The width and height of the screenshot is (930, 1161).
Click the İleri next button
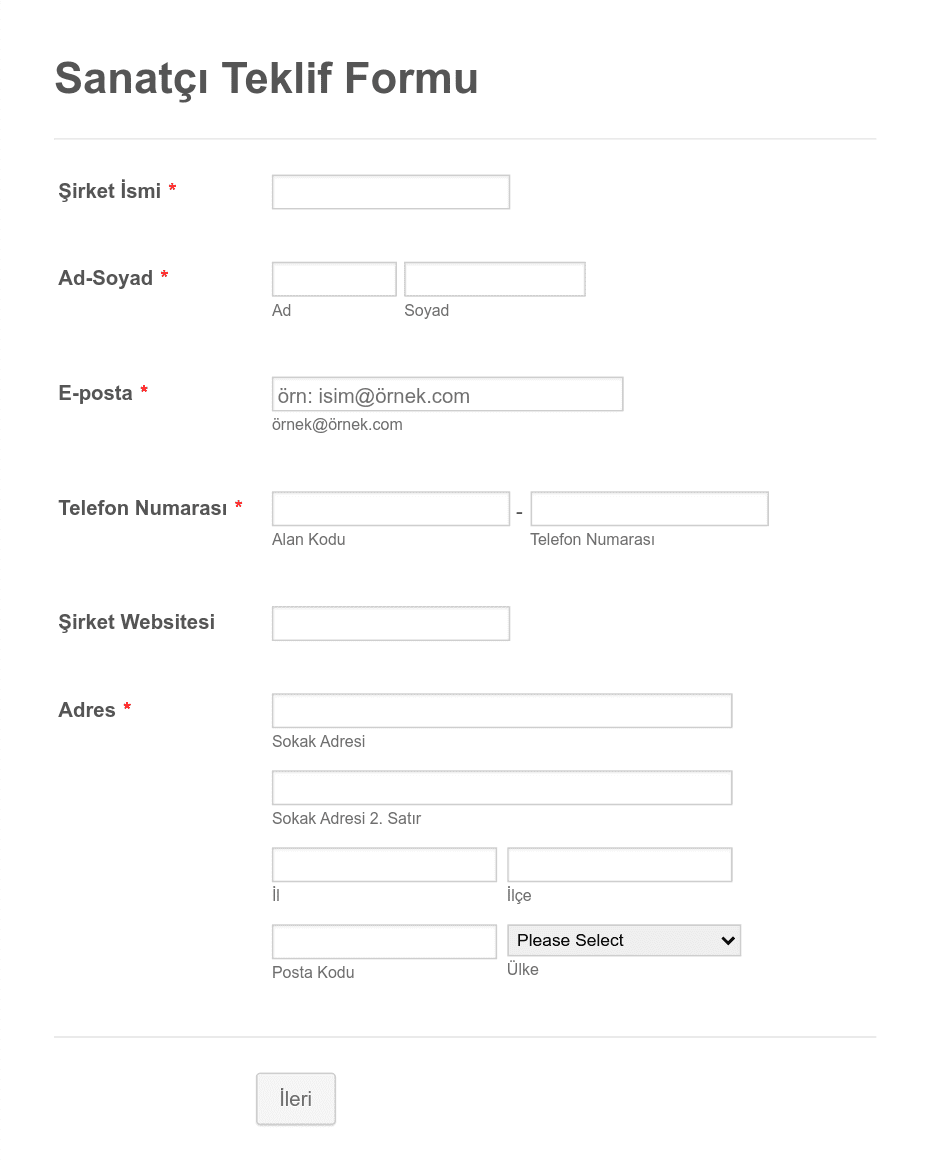click(295, 1099)
